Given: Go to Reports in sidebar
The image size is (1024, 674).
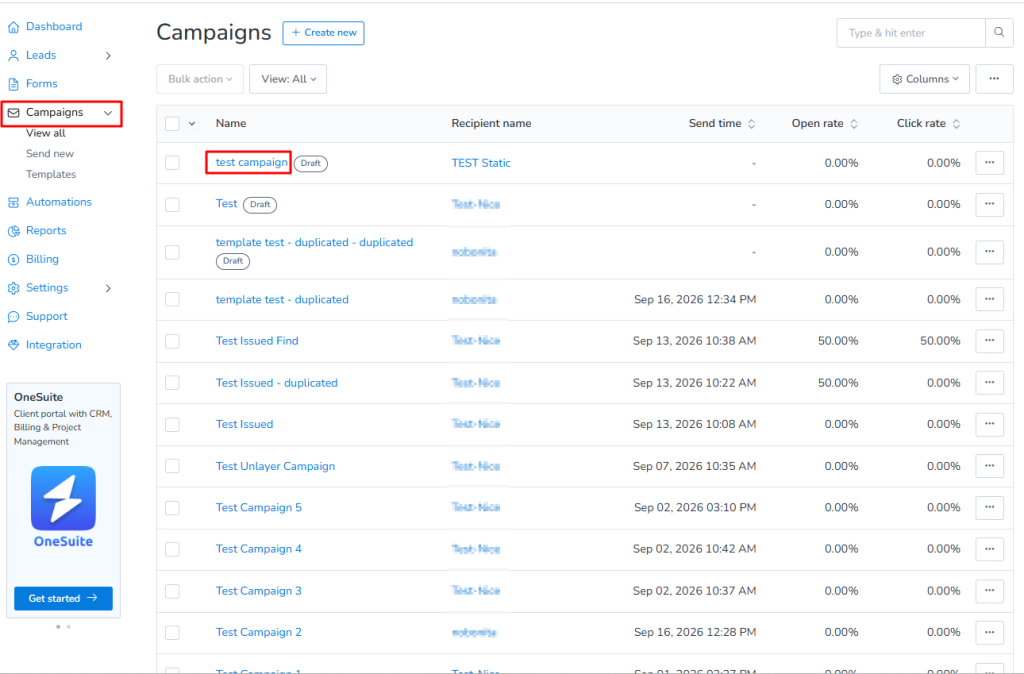Looking at the screenshot, I should (x=46, y=231).
